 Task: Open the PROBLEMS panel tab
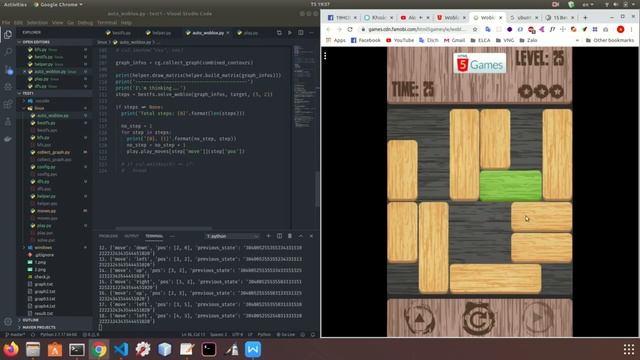click(x=108, y=236)
